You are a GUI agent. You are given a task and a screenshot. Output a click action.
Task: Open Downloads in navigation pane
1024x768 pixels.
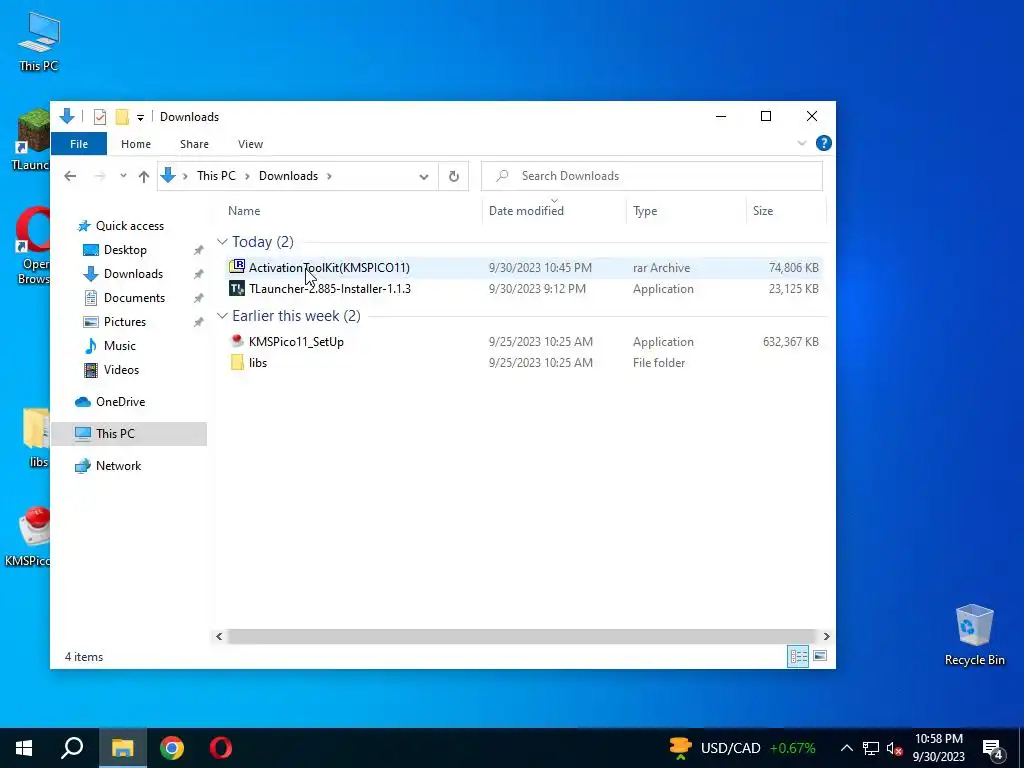(133, 274)
